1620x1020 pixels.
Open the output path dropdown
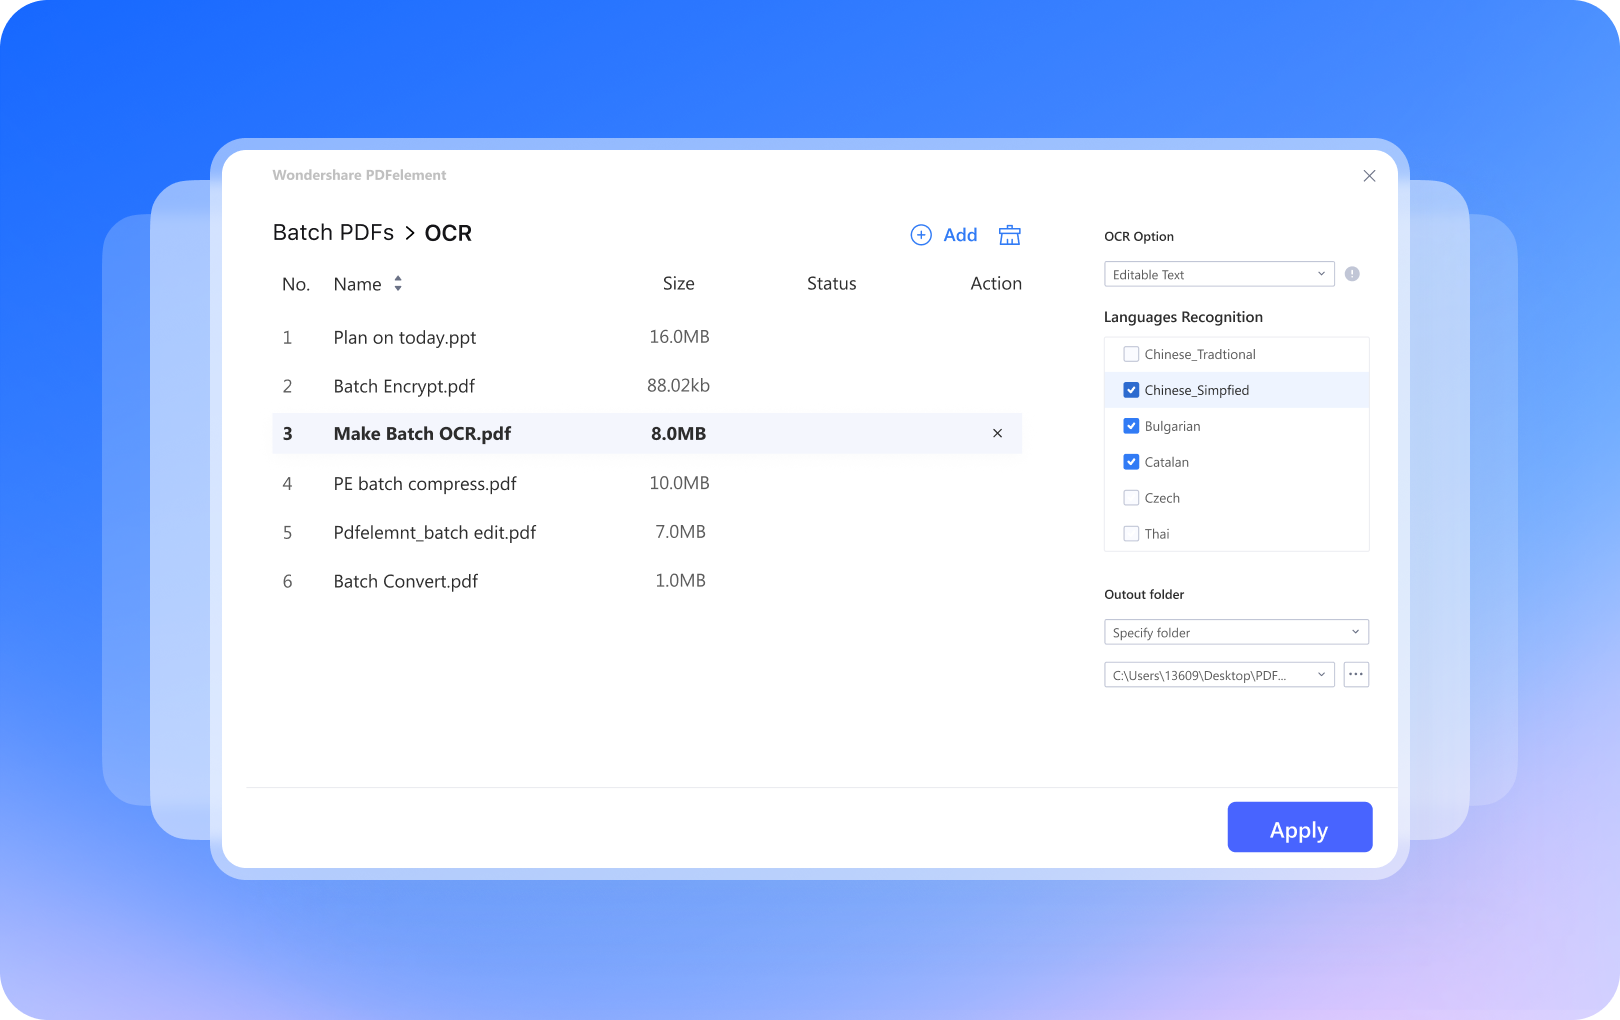pyautogui.click(x=1218, y=675)
